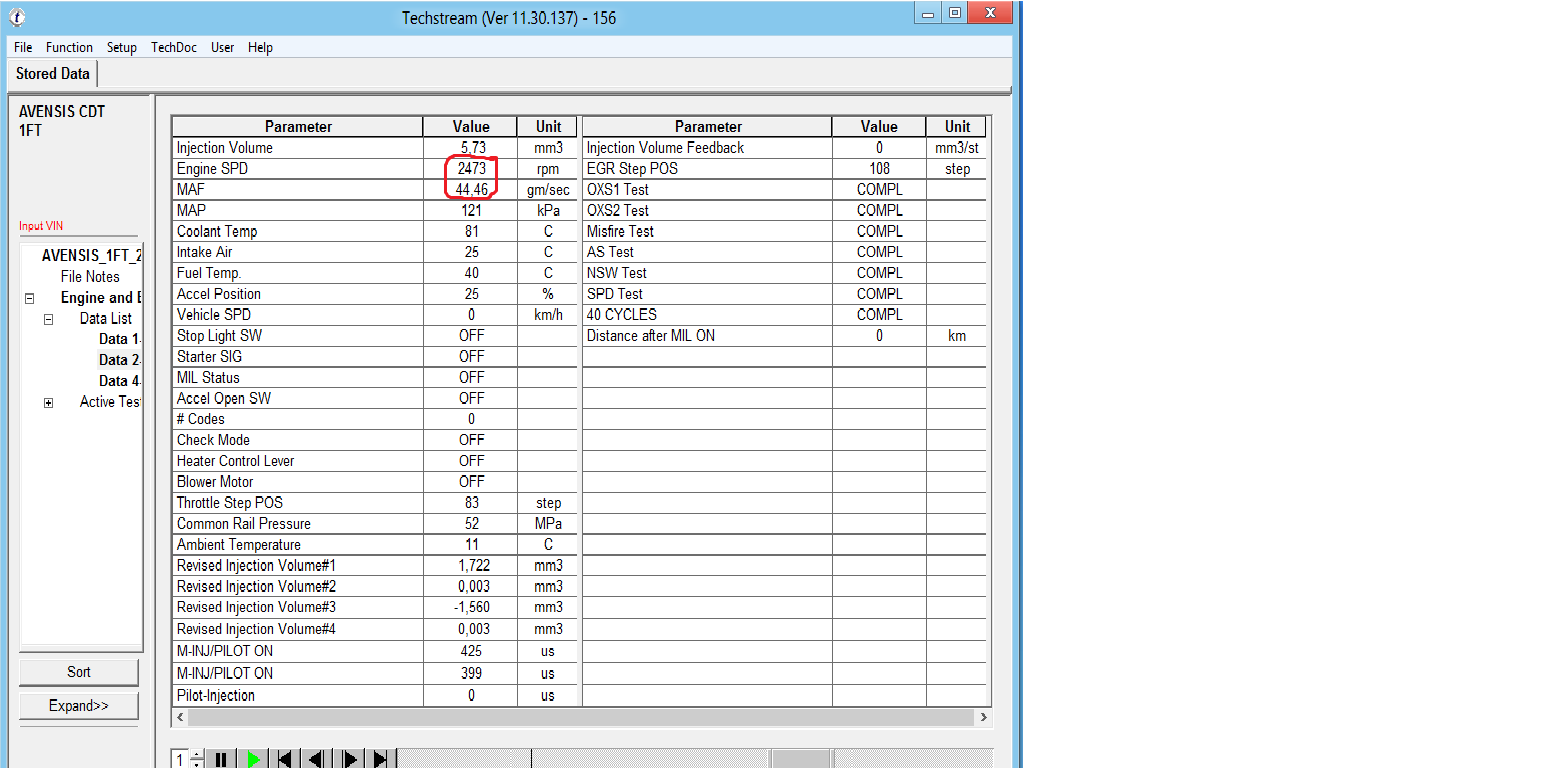Select File Notes in the tree
Image resolution: width=1554 pixels, height=768 pixels.
[90, 277]
